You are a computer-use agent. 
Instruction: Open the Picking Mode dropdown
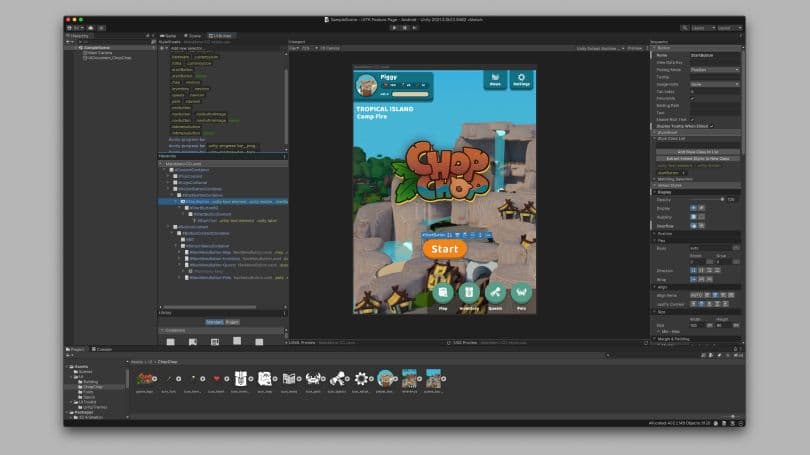[714, 70]
